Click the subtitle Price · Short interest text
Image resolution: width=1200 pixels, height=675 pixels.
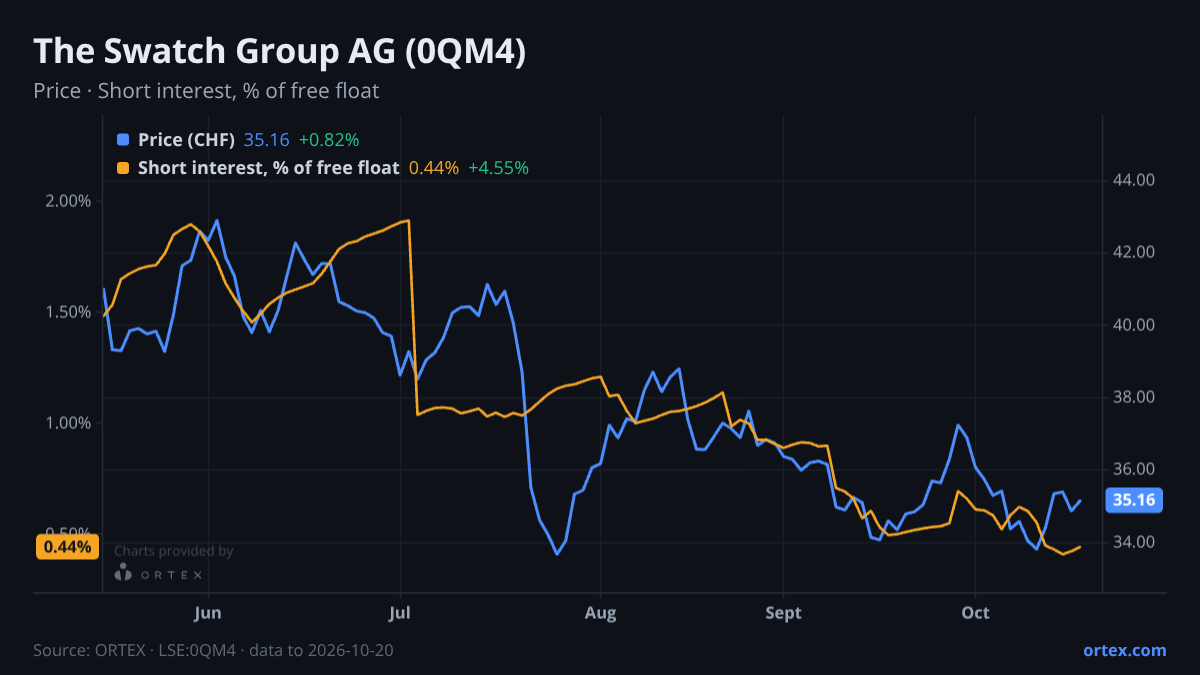tap(206, 91)
